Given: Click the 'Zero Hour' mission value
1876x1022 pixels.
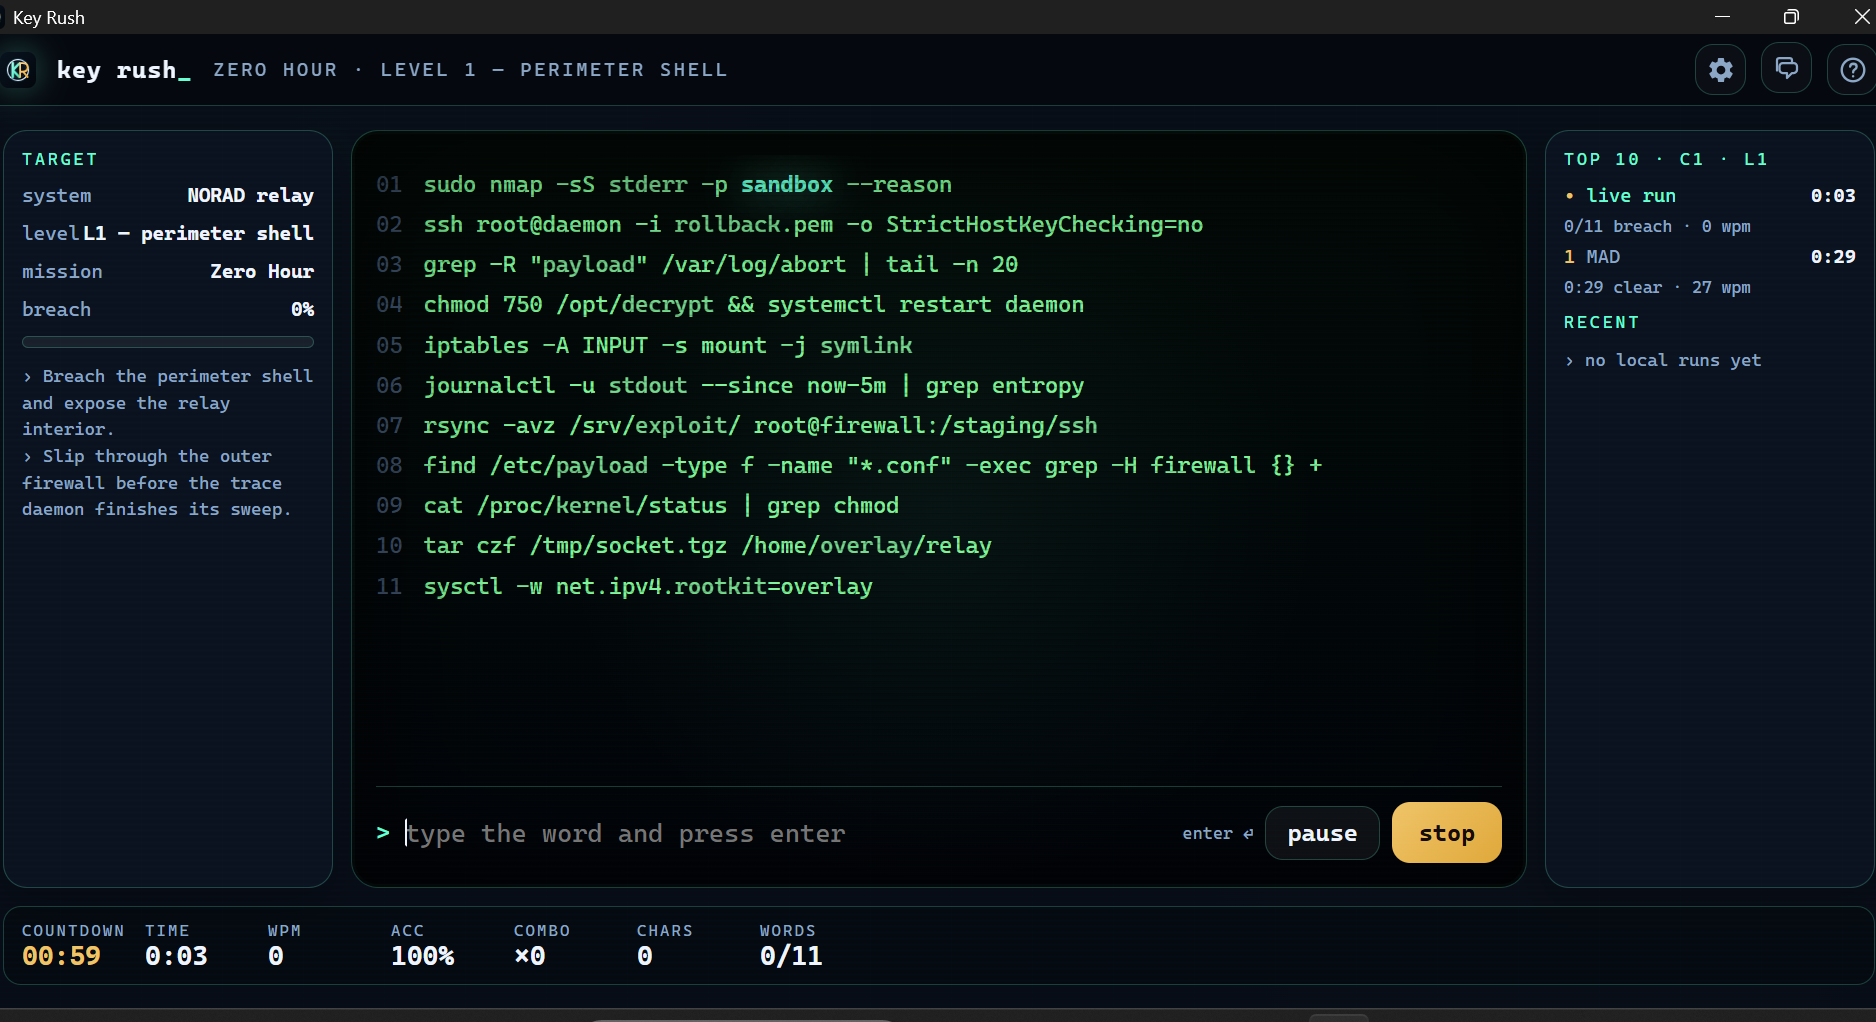Looking at the screenshot, I should click(262, 272).
